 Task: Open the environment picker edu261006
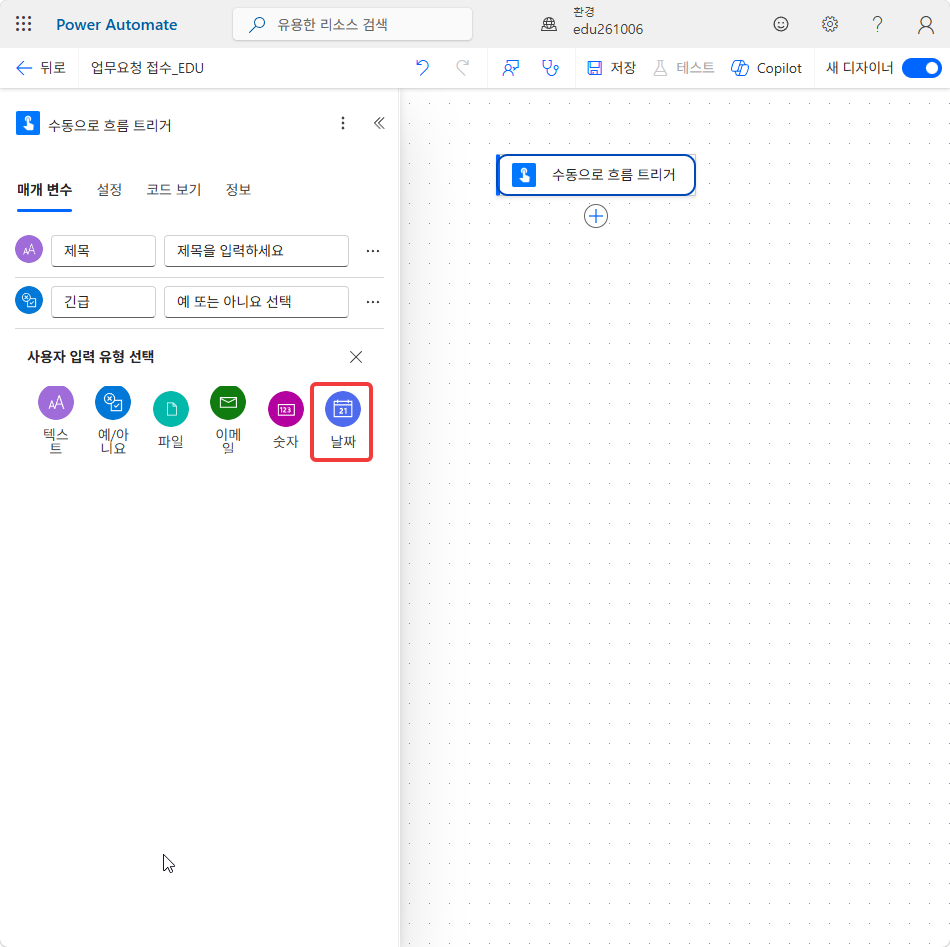pyautogui.click(x=608, y=22)
